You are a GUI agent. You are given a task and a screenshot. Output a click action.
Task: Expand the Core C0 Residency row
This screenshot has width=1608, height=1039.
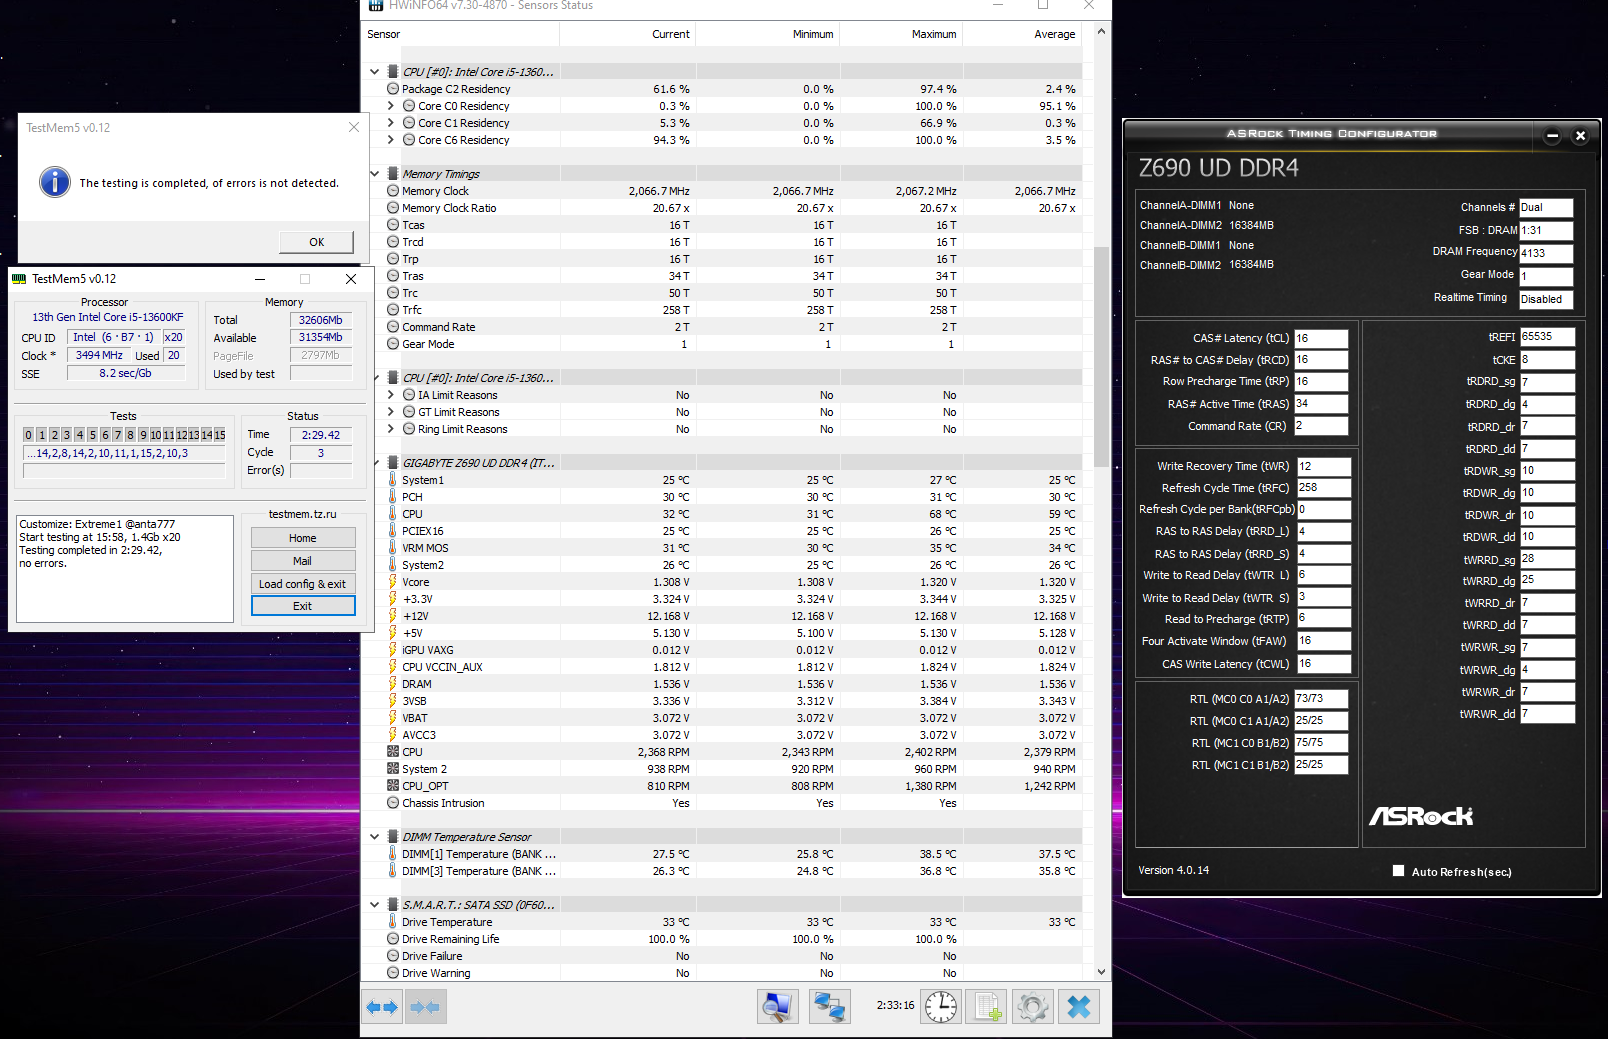pos(391,106)
